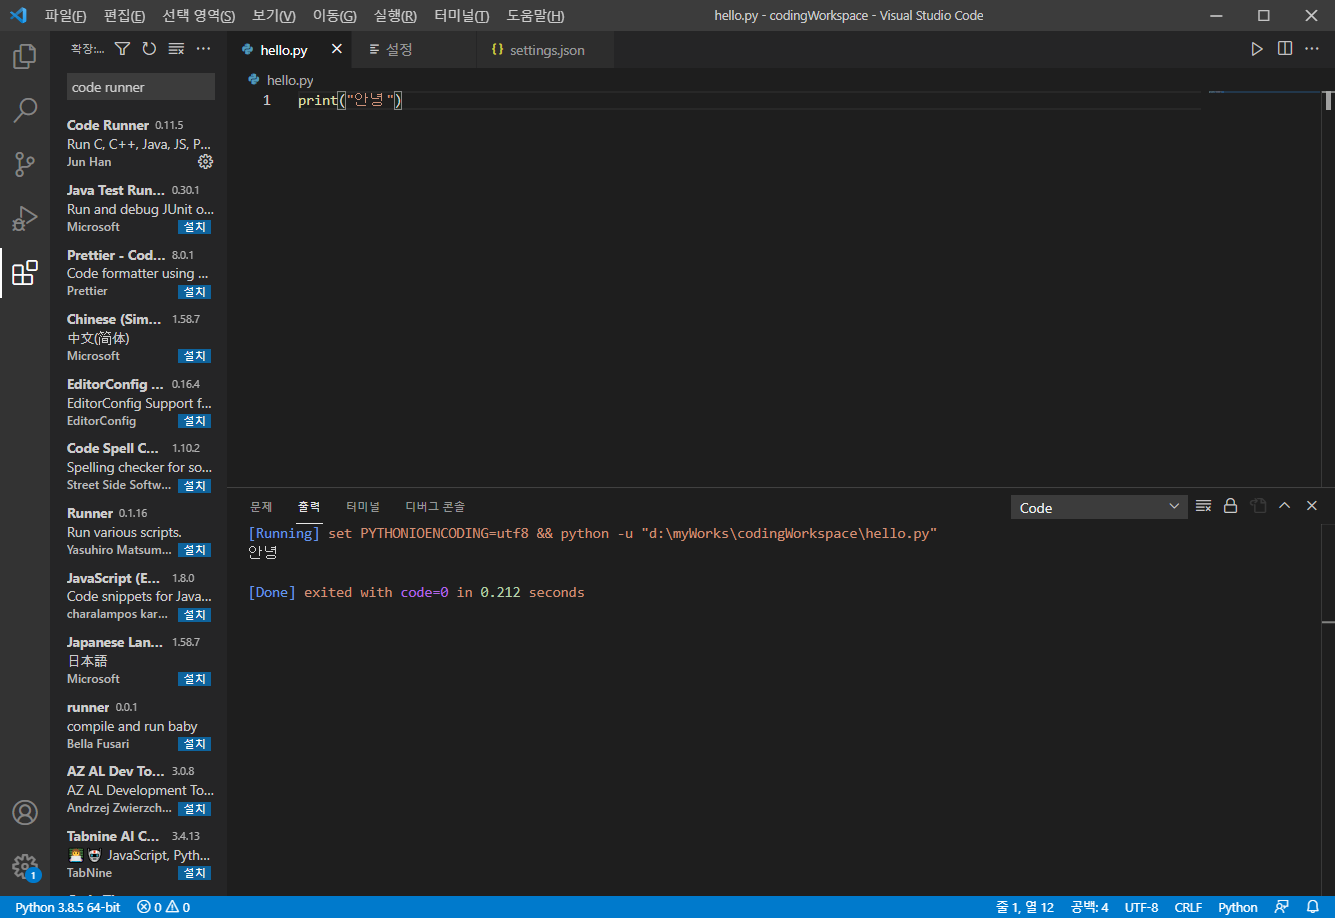
Task: Filter extensions with the funnel icon
Action: [x=122, y=48]
